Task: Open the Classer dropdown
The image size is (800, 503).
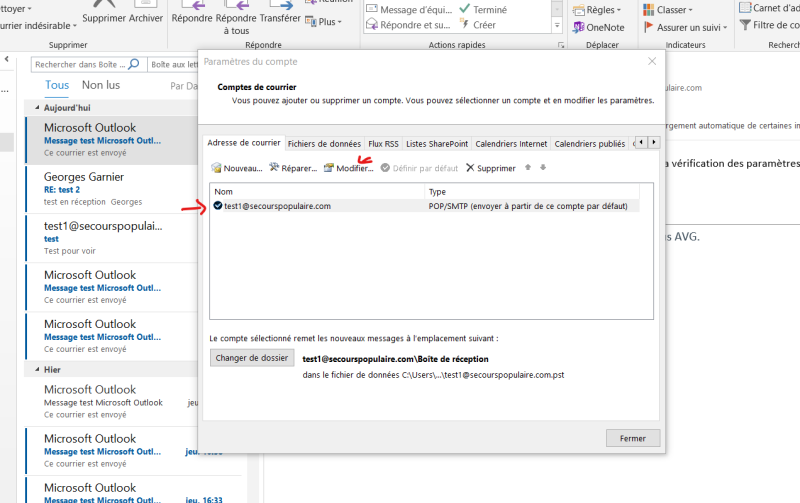Action: click(667, 10)
